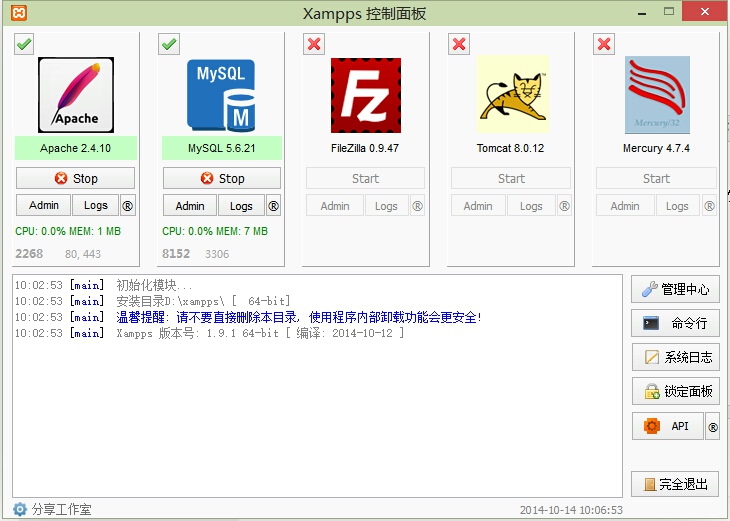The height and width of the screenshot is (521, 730).
Task: Click the 2014-10-14 10:06:53 timestamp
Action: tap(571, 510)
